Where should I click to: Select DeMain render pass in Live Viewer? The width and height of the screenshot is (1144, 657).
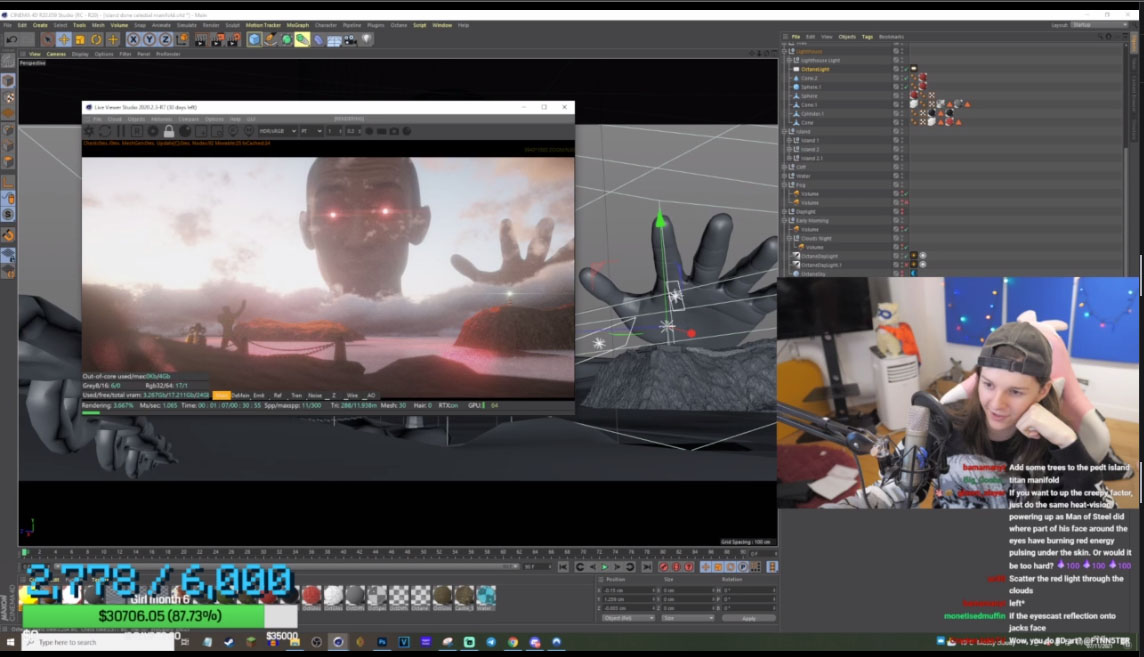tap(239, 395)
